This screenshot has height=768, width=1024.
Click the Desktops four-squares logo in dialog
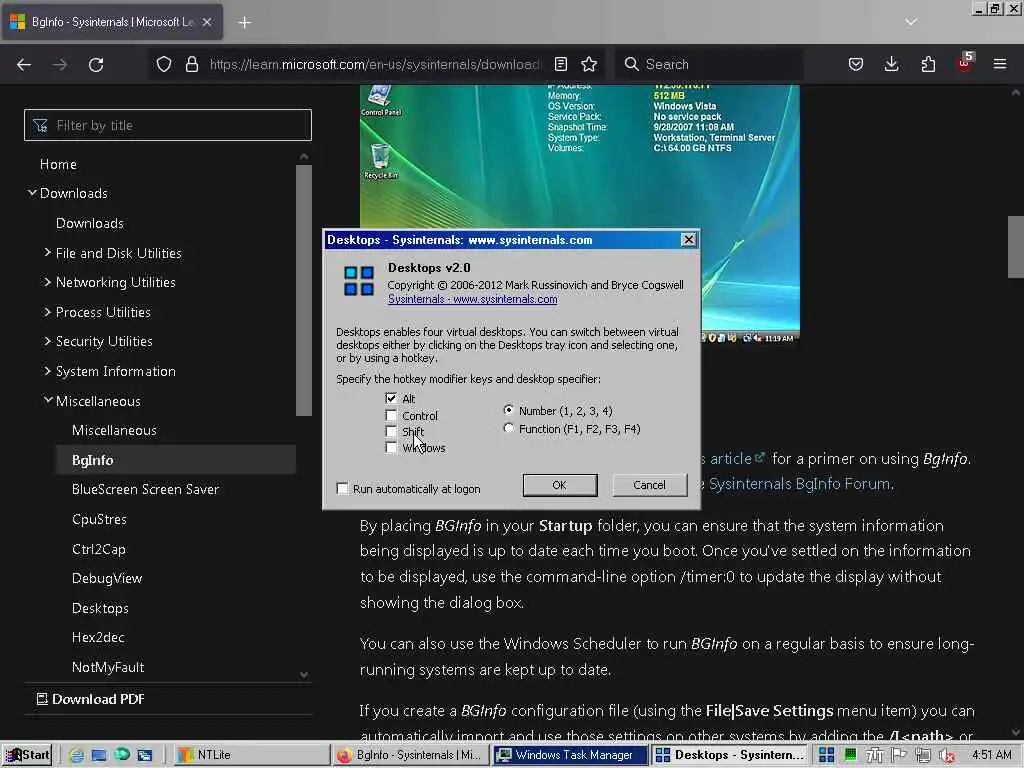(x=359, y=280)
